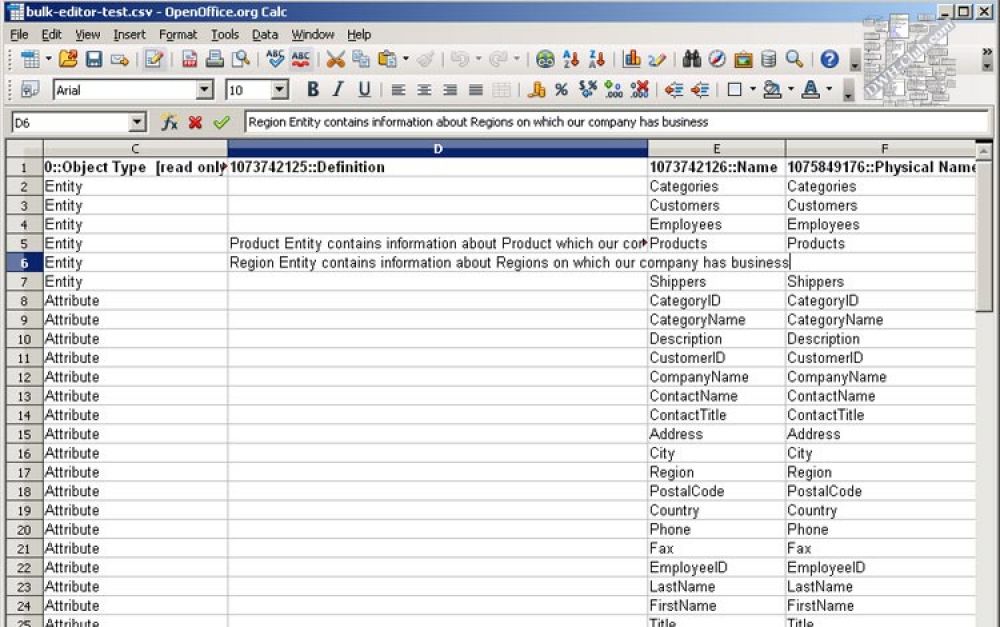Accept cell input with green checkmark
1000x627 pixels.
(221, 122)
